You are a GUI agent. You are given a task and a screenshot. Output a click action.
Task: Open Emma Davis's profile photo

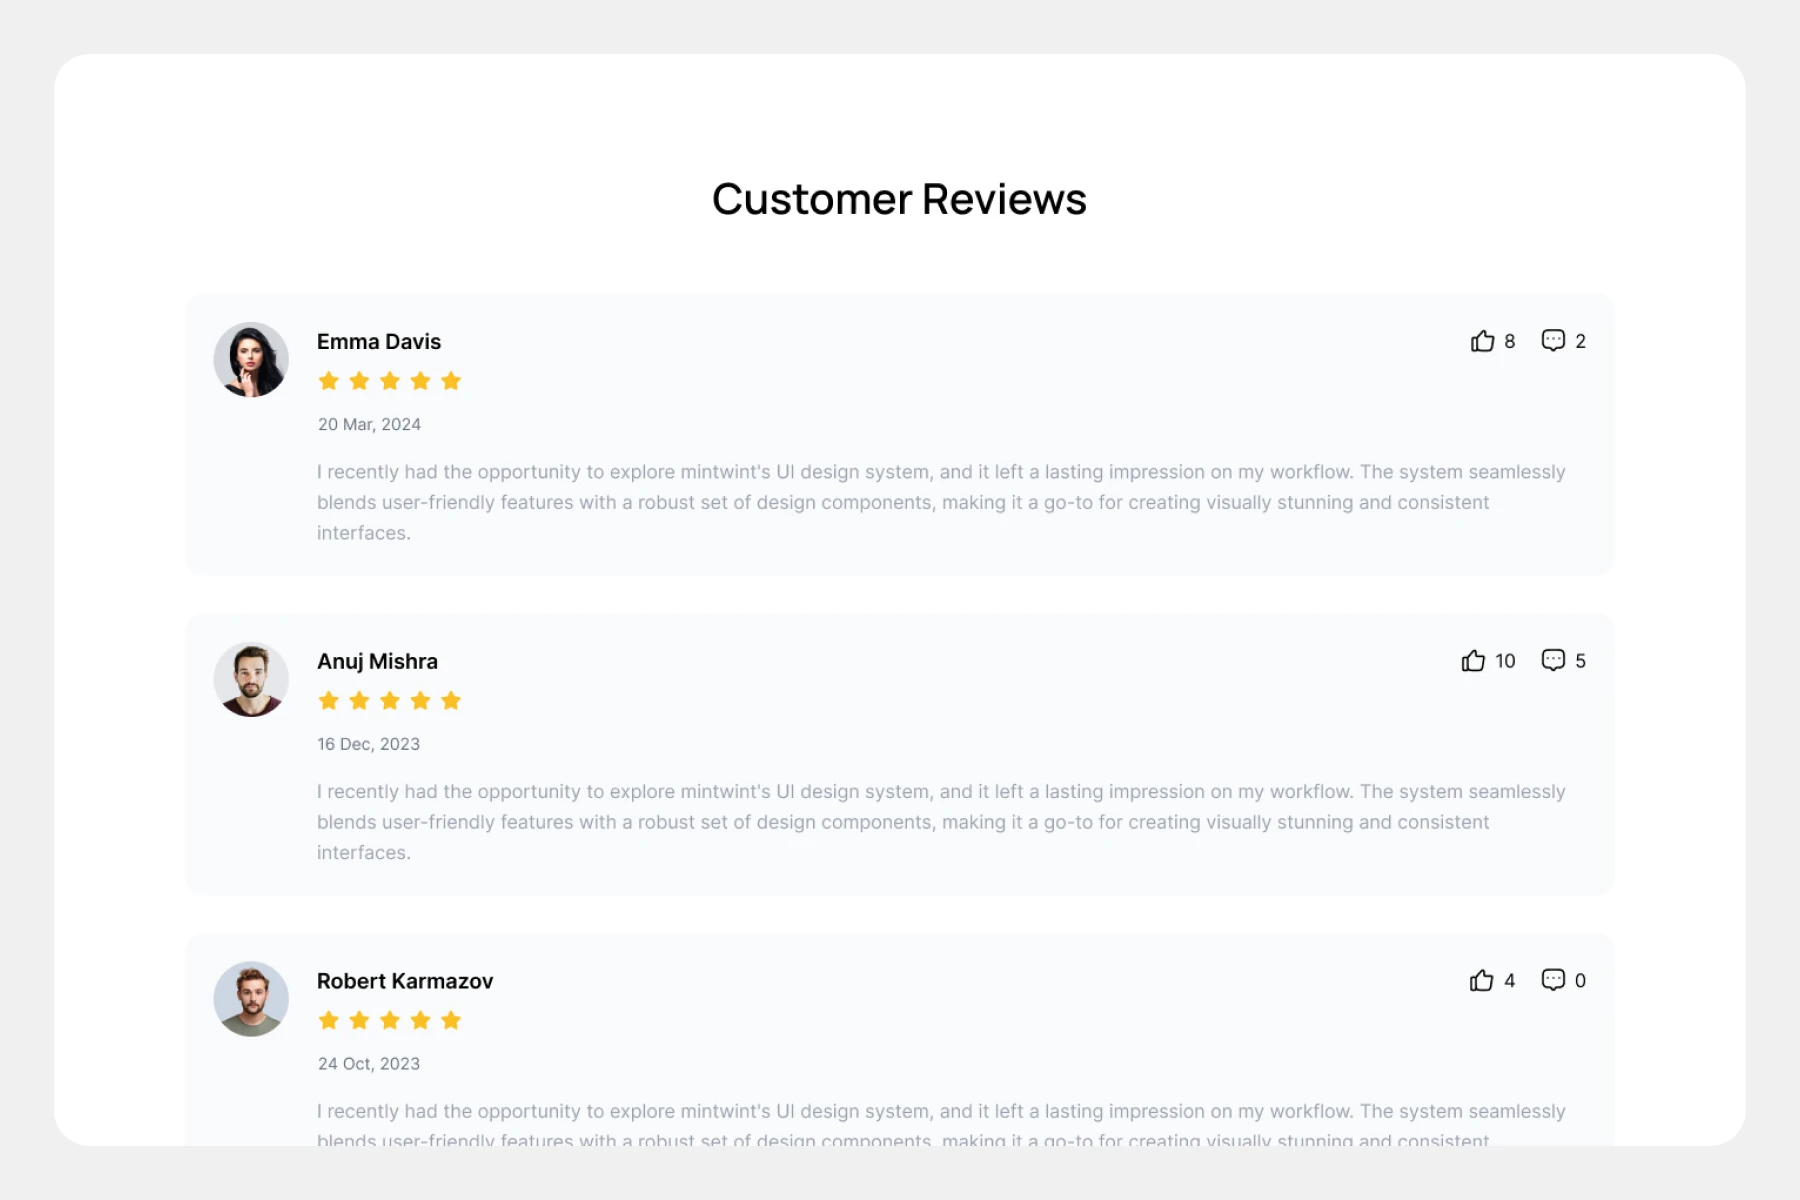click(251, 360)
